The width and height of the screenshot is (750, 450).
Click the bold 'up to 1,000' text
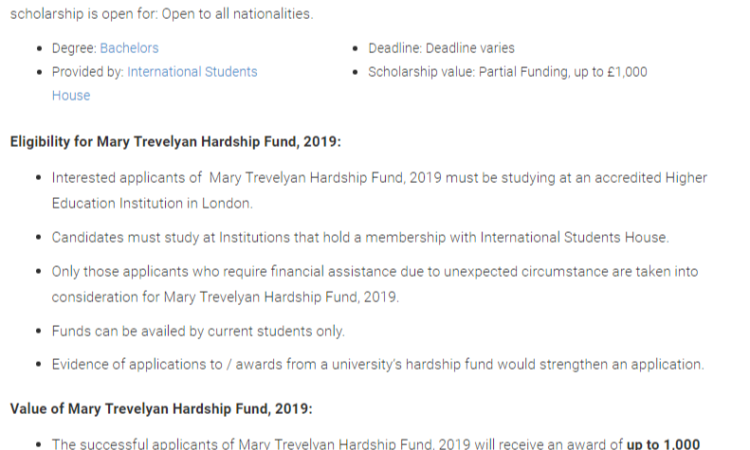point(663,443)
